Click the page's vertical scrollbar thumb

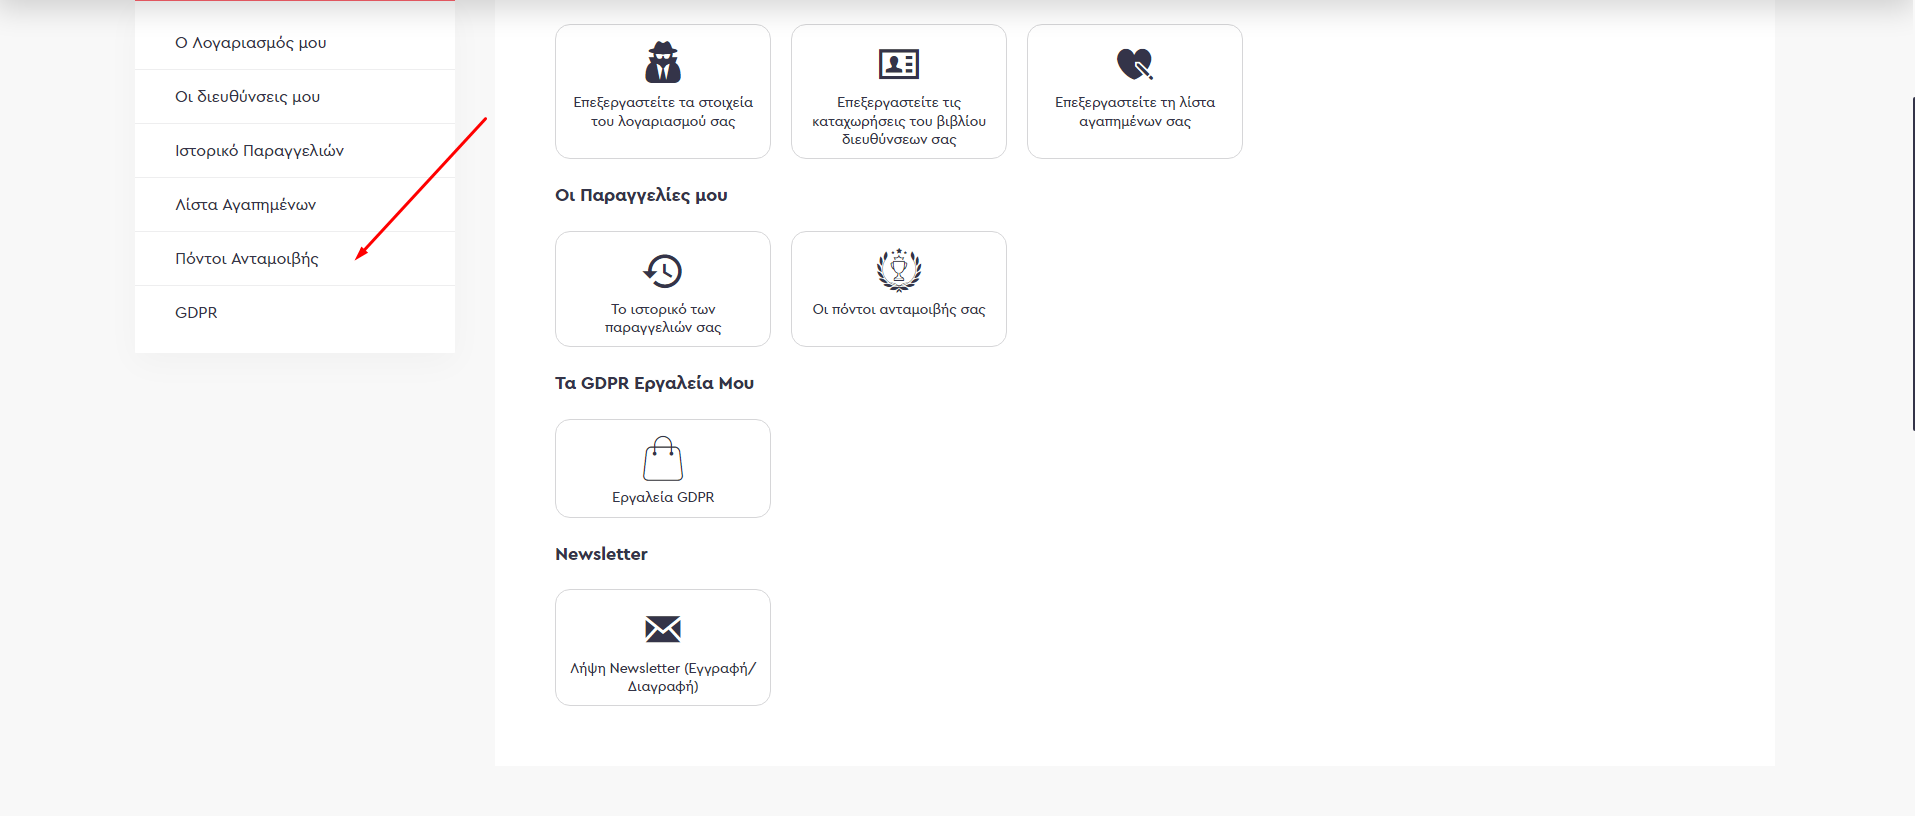pyautogui.click(x=1911, y=264)
